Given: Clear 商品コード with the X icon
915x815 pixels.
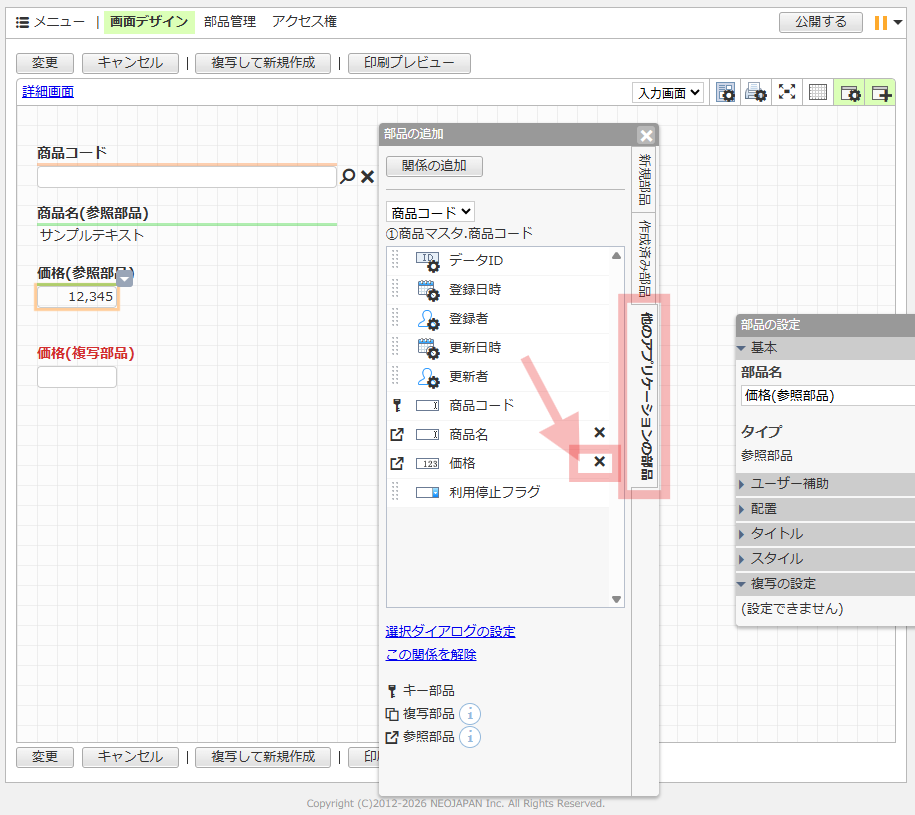Looking at the screenshot, I should point(368,176).
